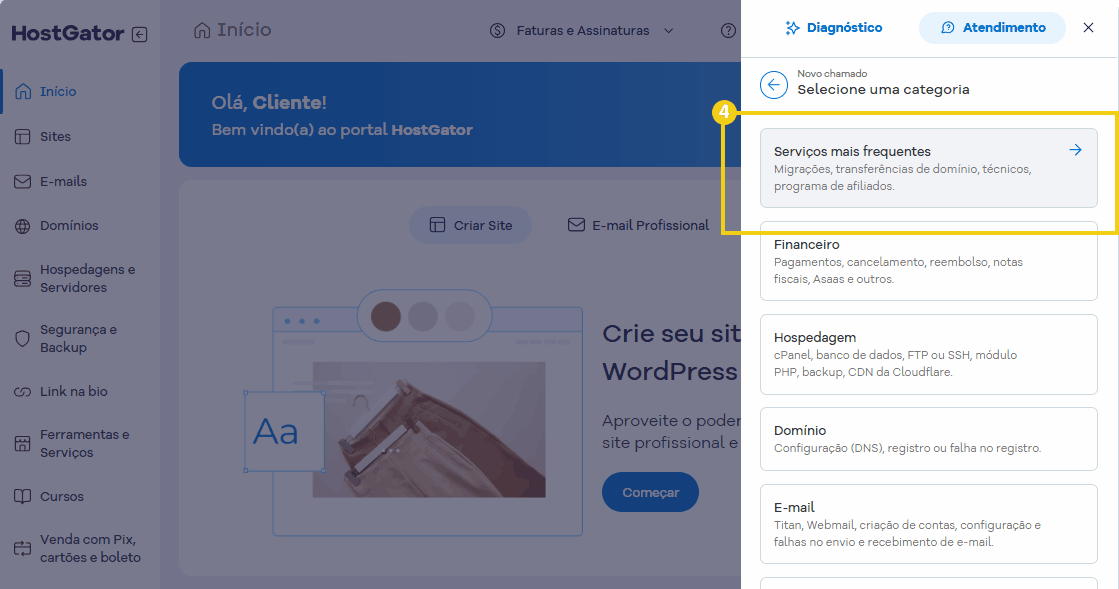Click the shield icon for Segurança

pyautogui.click(x=23, y=338)
